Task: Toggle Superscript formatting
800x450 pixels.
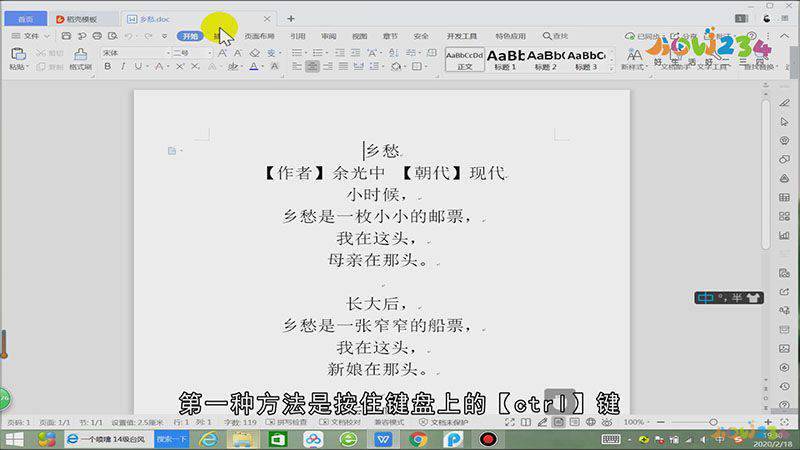Action: 180,66
